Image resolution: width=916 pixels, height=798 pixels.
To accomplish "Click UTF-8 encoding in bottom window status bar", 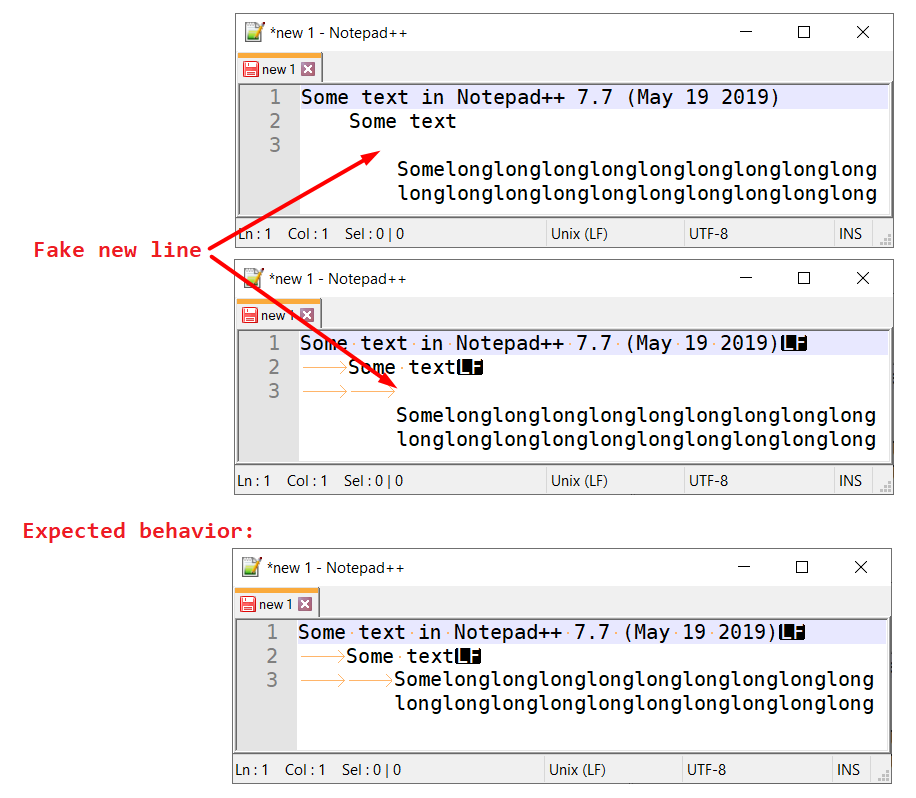I will [706, 769].
